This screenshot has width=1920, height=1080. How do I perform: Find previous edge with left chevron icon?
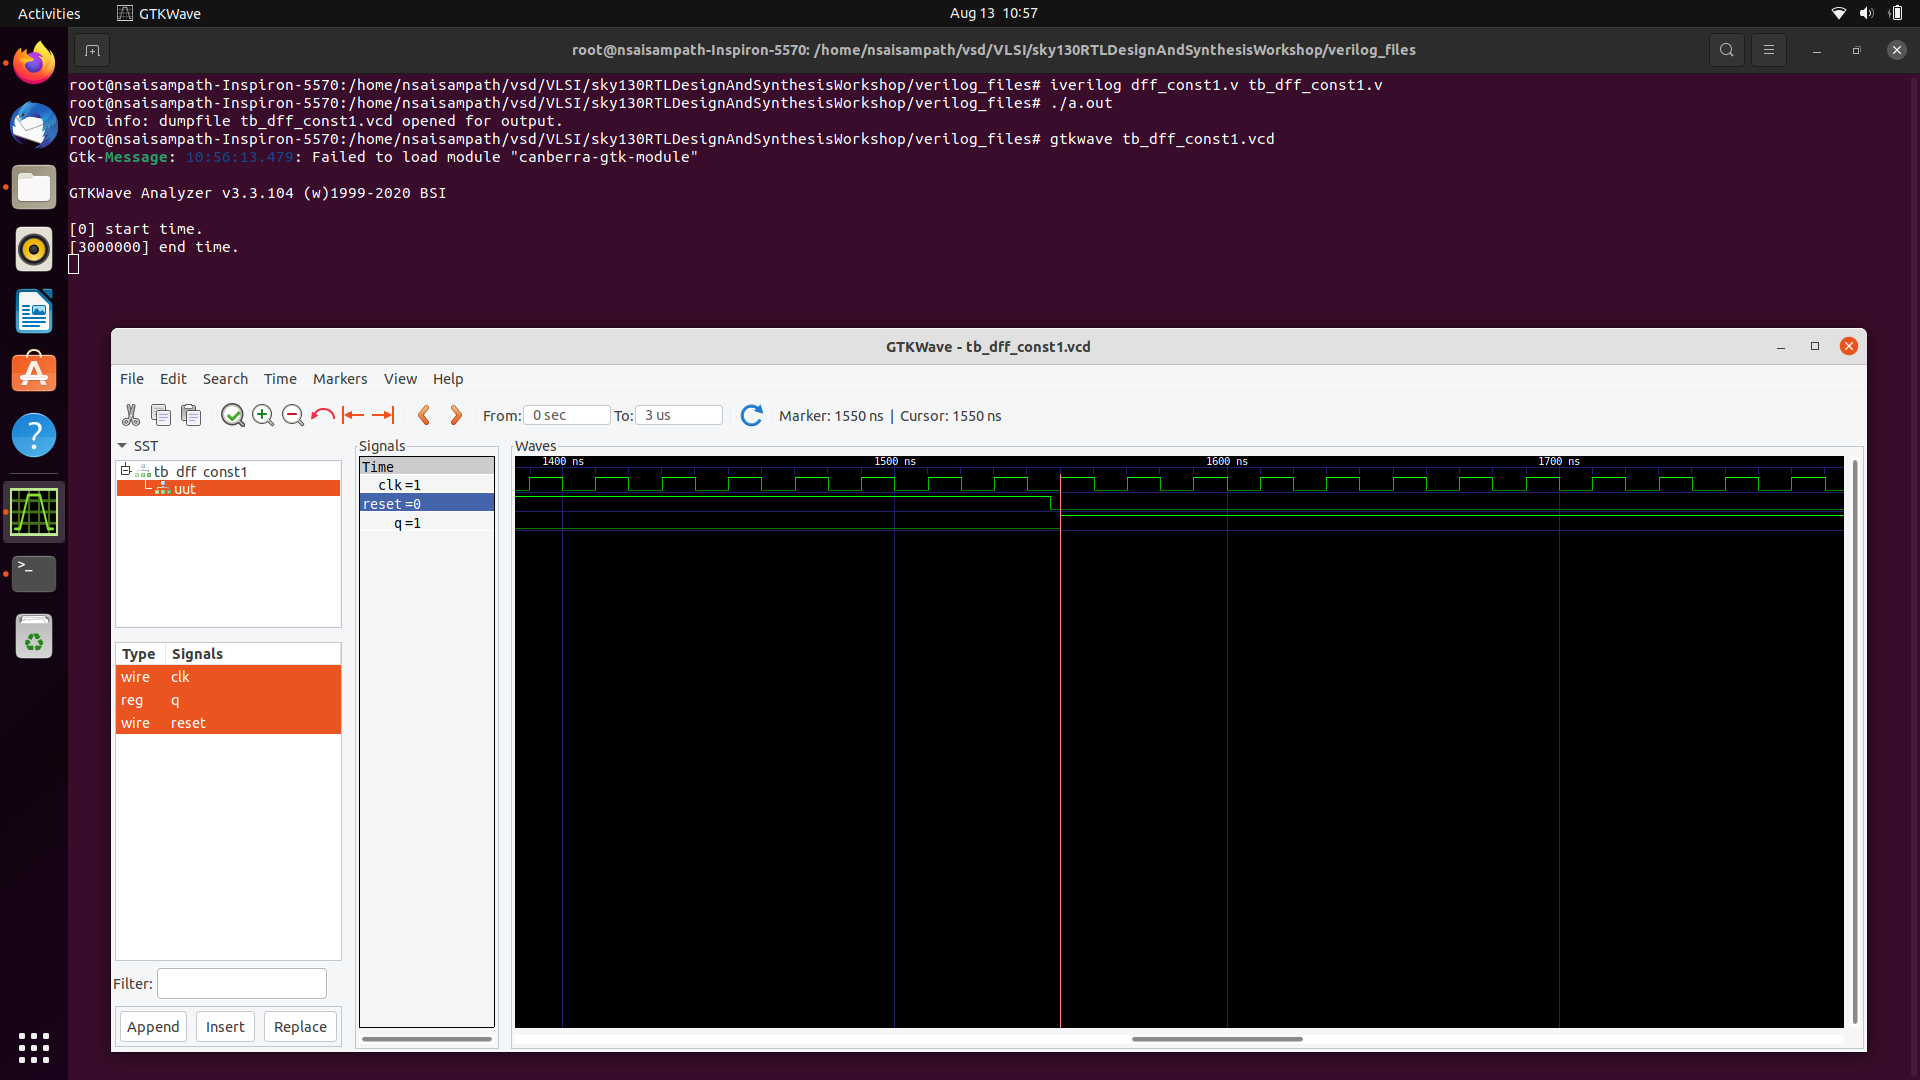[424, 415]
